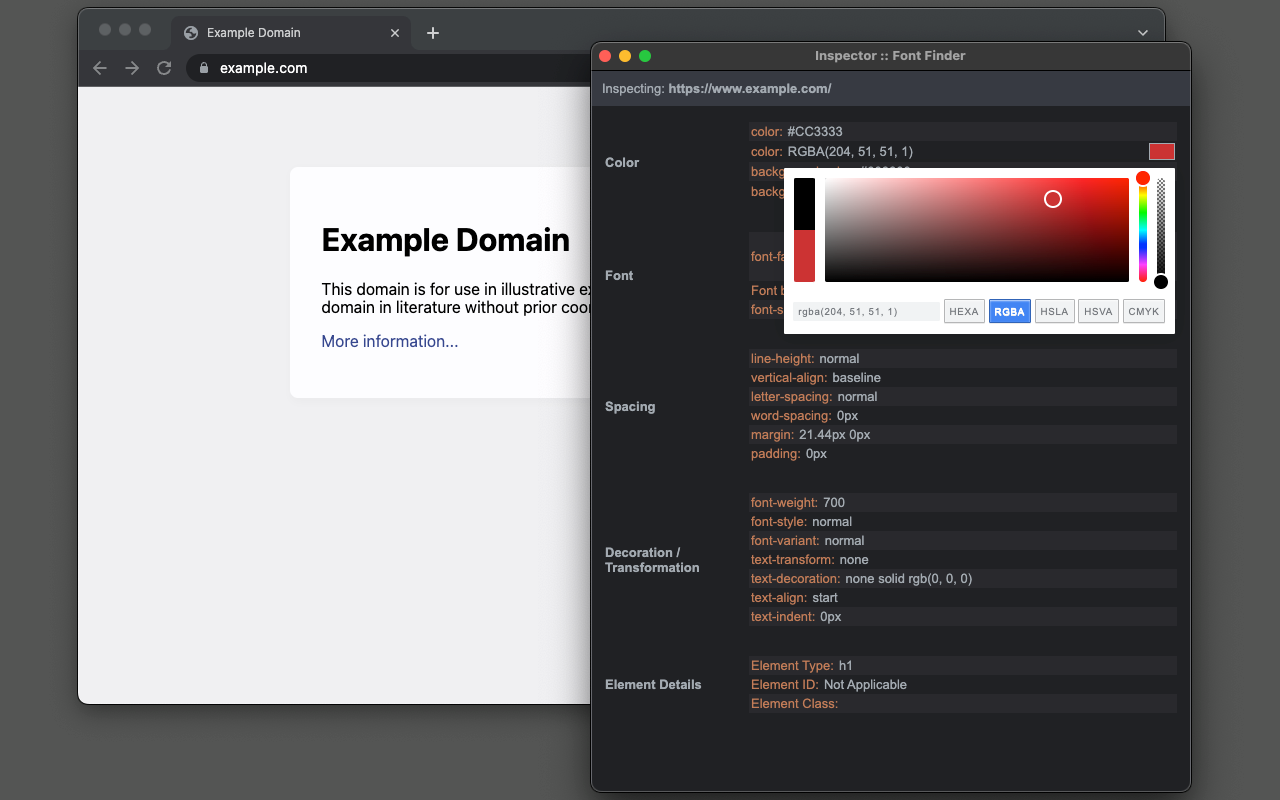Image resolution: width=1280 pixels, height=800 pixels.
Task: Select the HSVA color format
Action: click(x=1098, y=311)
